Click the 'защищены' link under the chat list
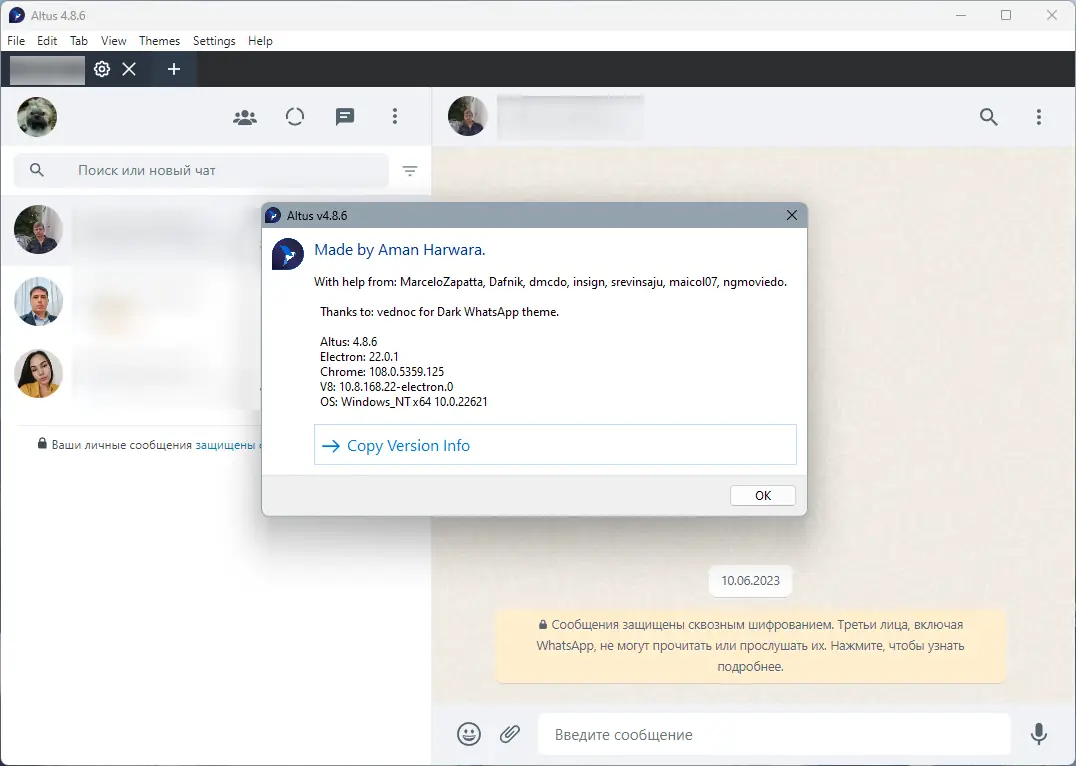Screen dimensions: 1076x766 click(x=225, y=445)
